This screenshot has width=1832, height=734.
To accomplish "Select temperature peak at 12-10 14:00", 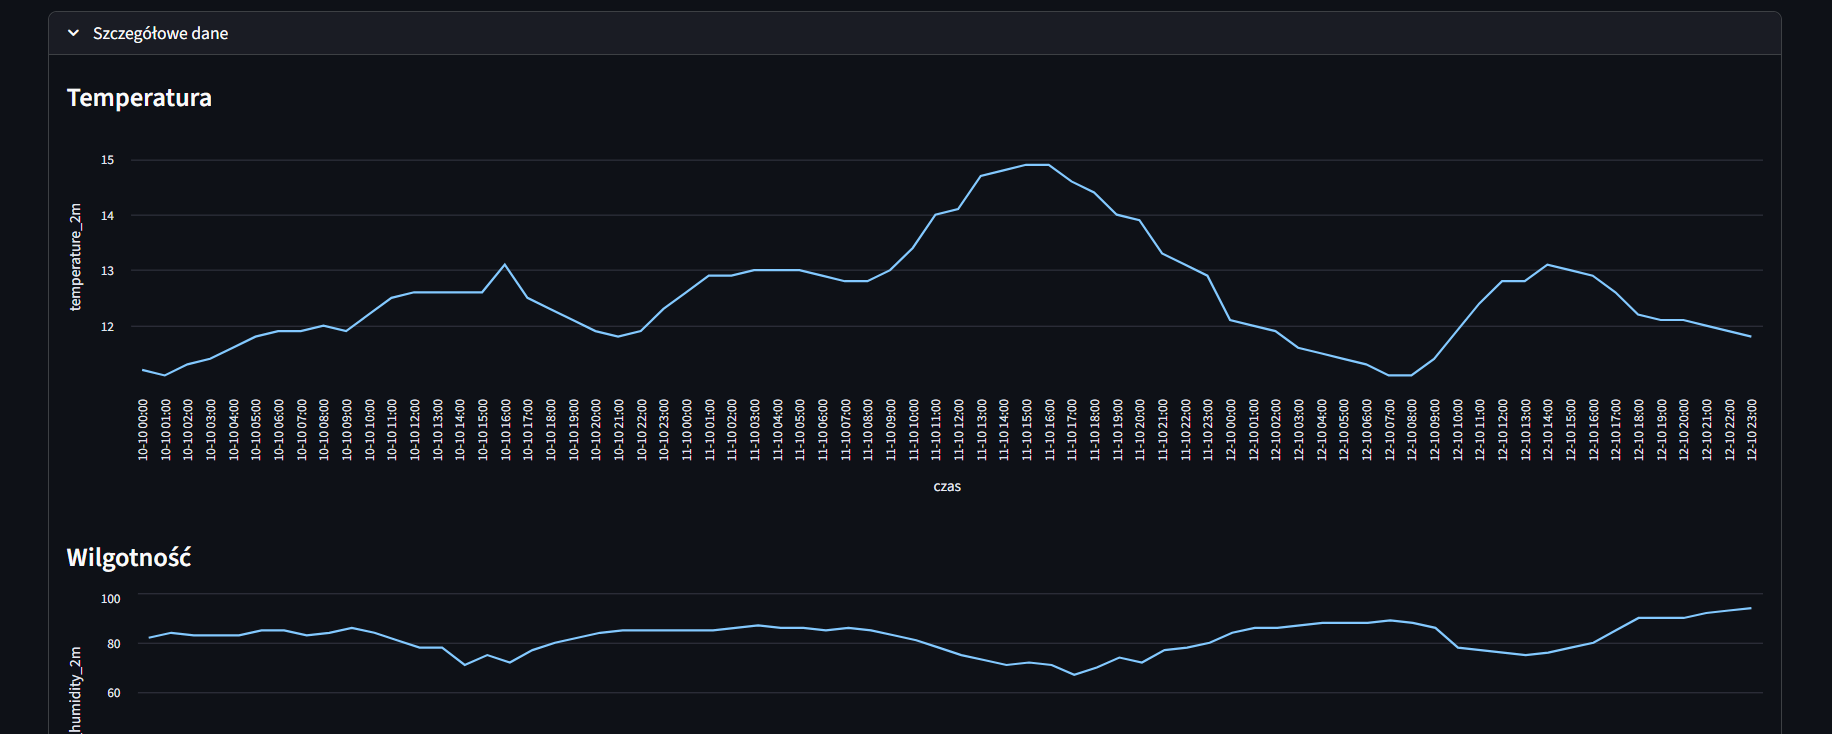I will (x=1548, y=265).
